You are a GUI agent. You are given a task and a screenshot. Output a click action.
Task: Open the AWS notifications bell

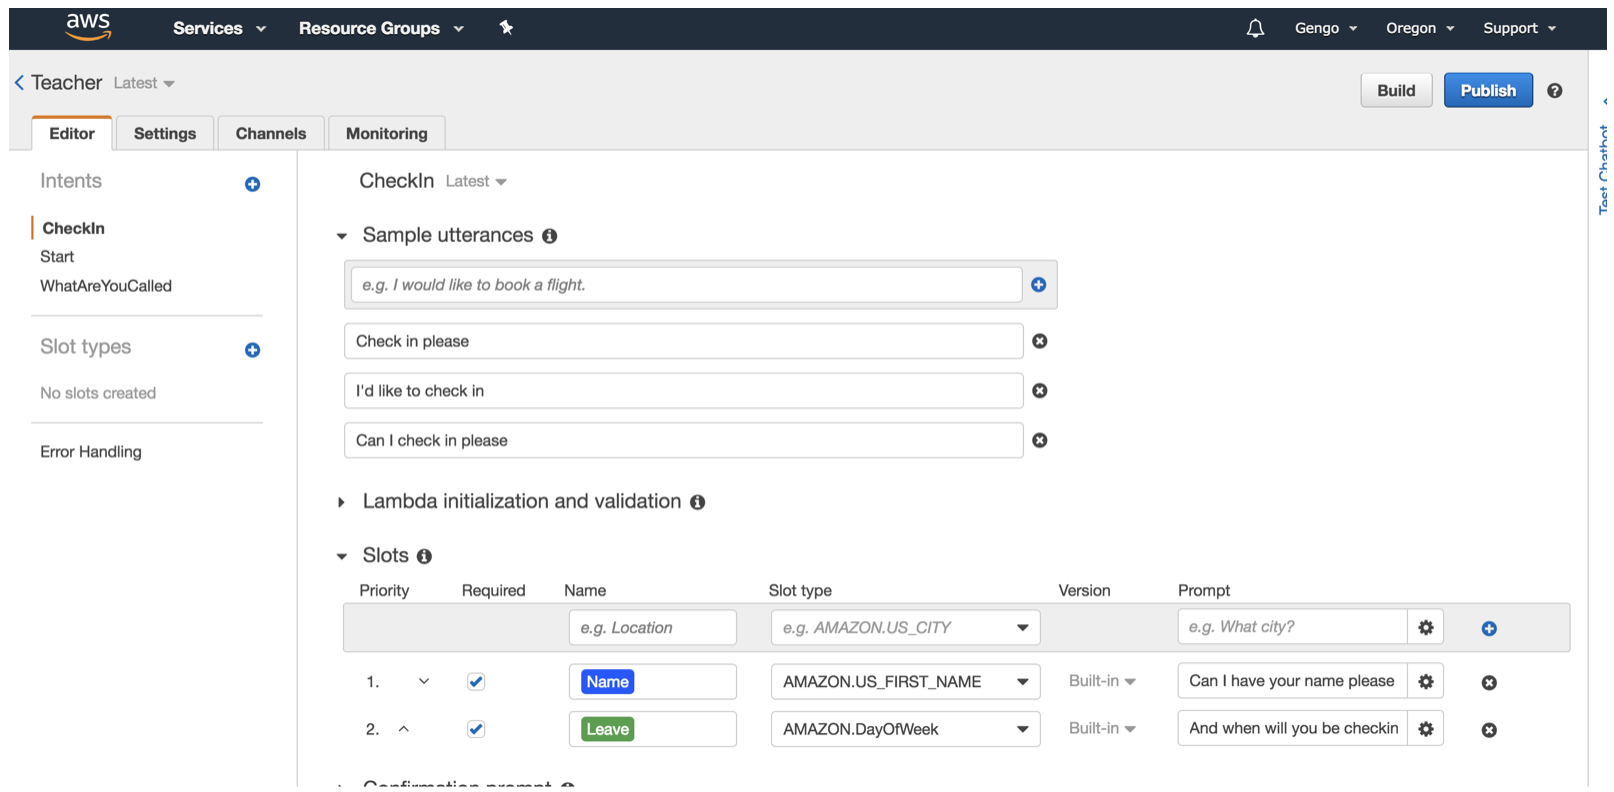[x=1255, y=28]
